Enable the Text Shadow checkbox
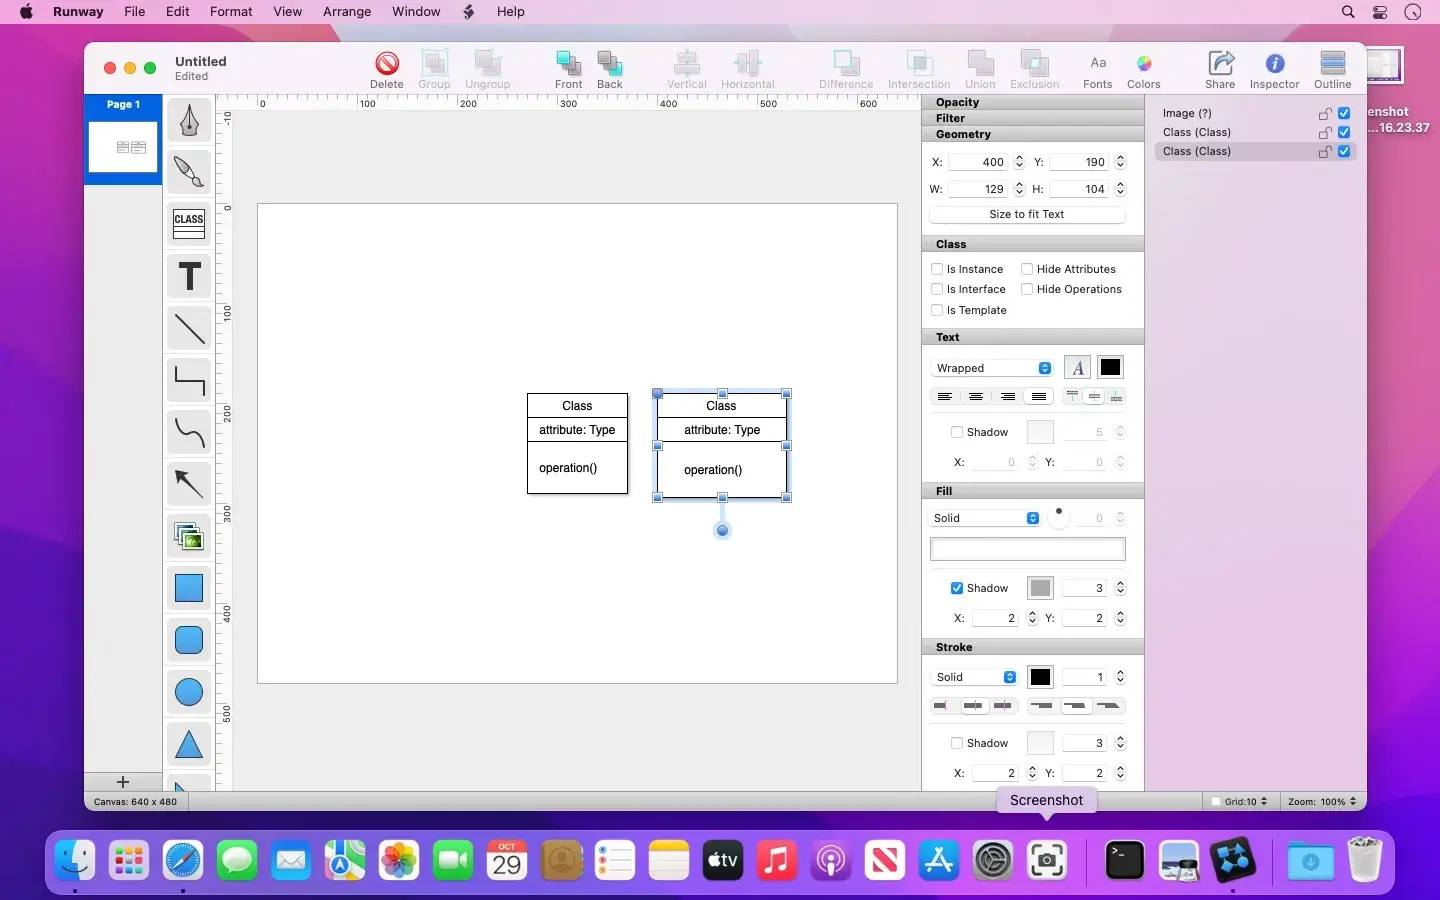 [x=957, y=432]
